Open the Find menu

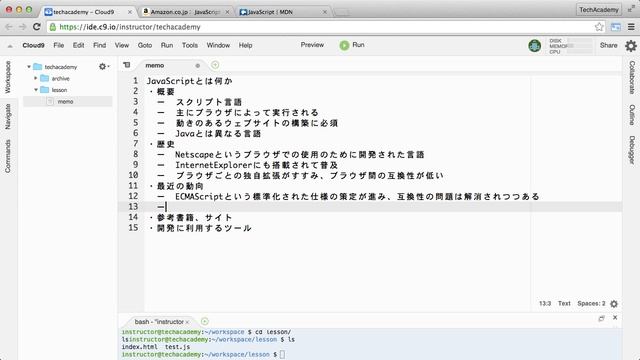tap(100, 45)
